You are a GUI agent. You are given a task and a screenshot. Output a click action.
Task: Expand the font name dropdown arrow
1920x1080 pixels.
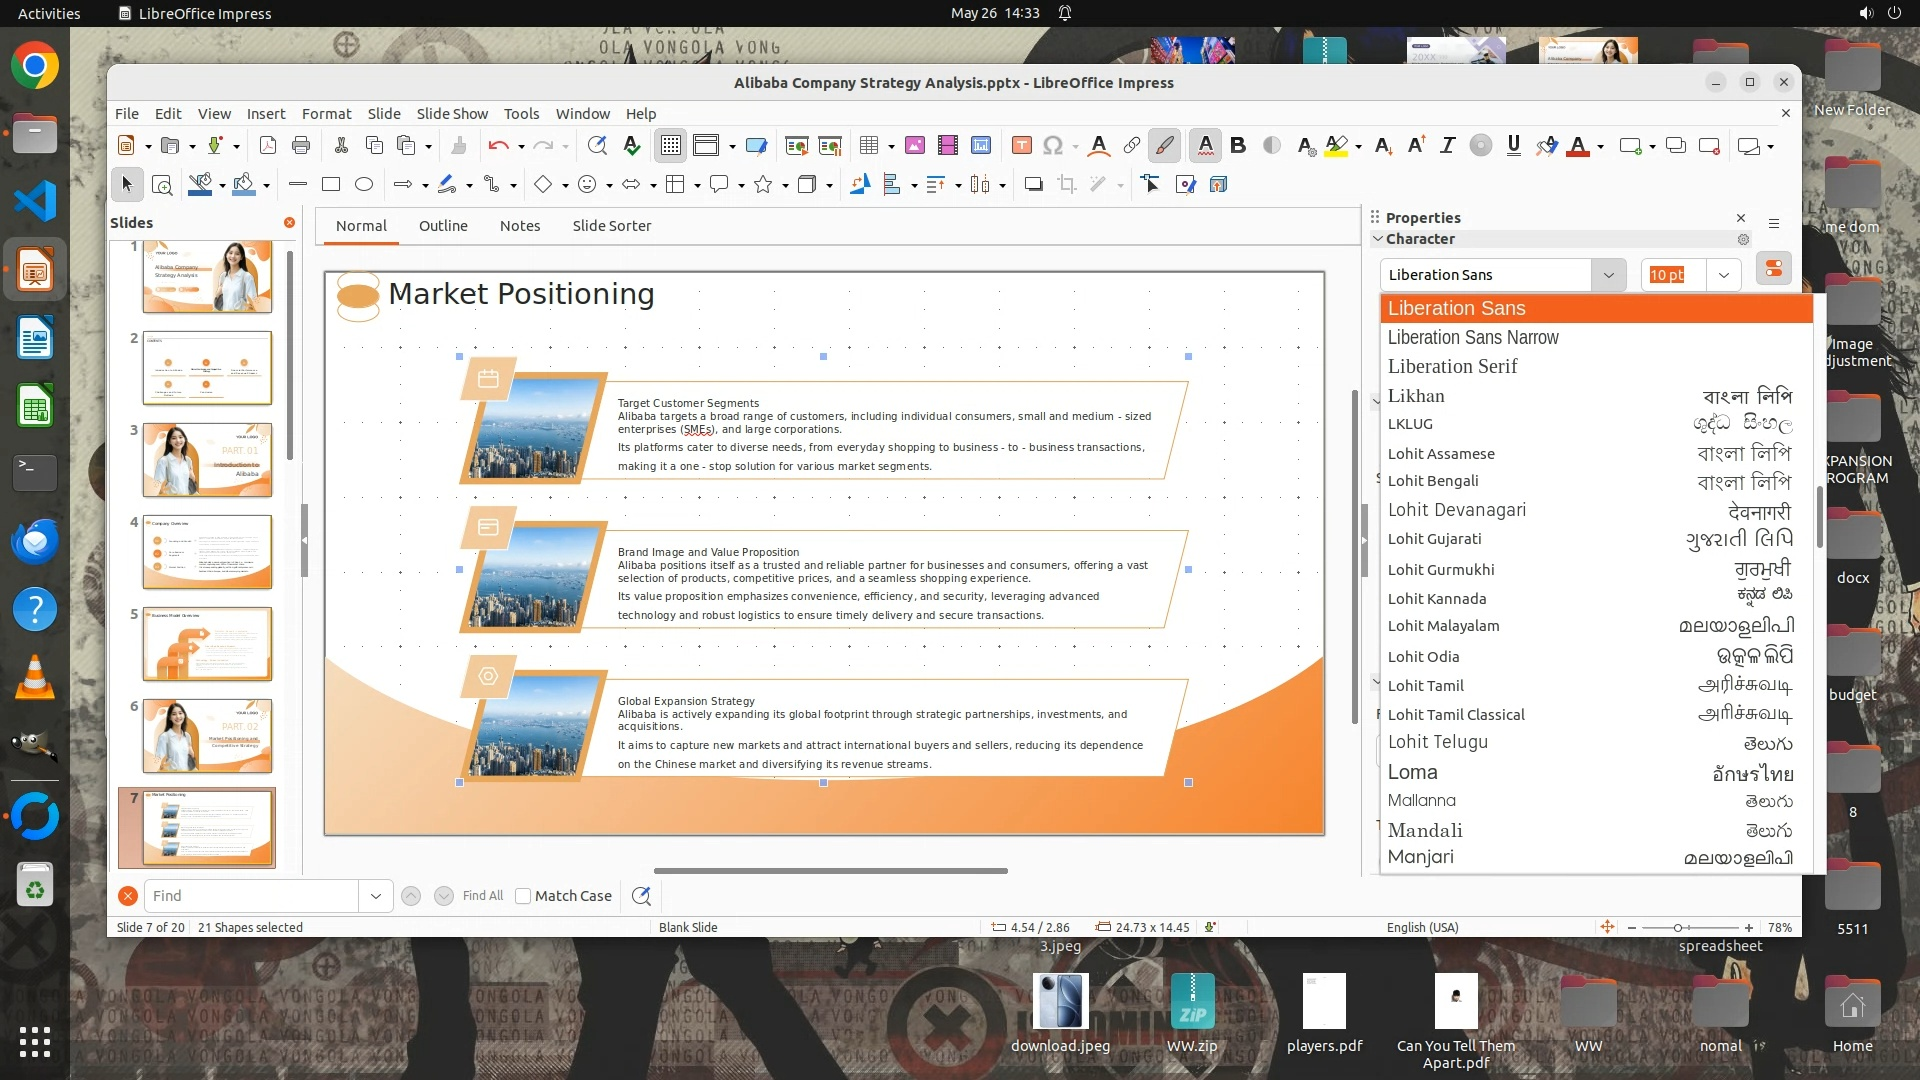pyautogui.click(x=1608, y=275)
